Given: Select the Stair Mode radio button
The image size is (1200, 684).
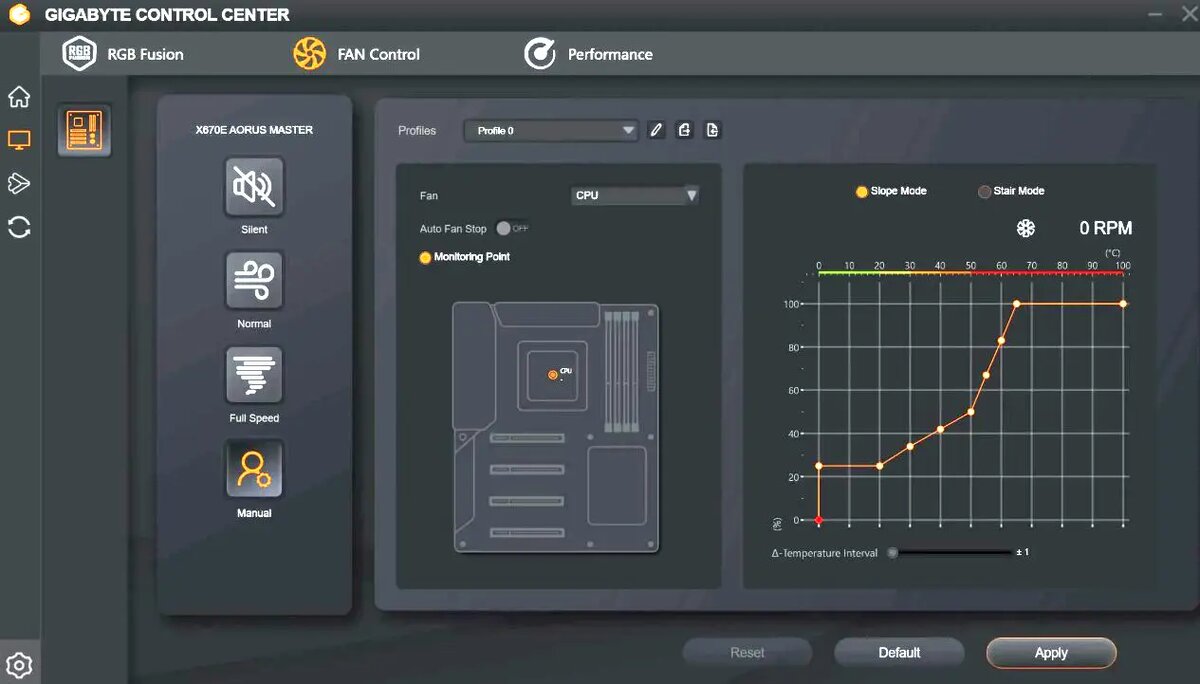Looking at the screenshot, I should (984, 191).
